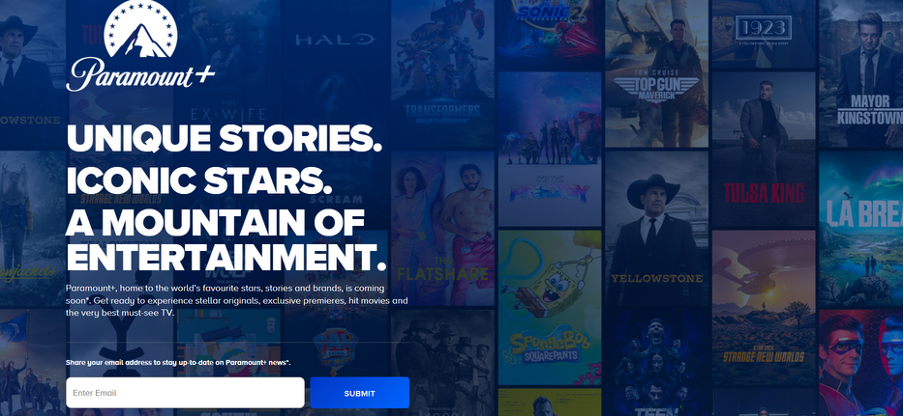Open the La Brea poster
The width and height of the screenshot is (904, 416).
tap(861, 228)
